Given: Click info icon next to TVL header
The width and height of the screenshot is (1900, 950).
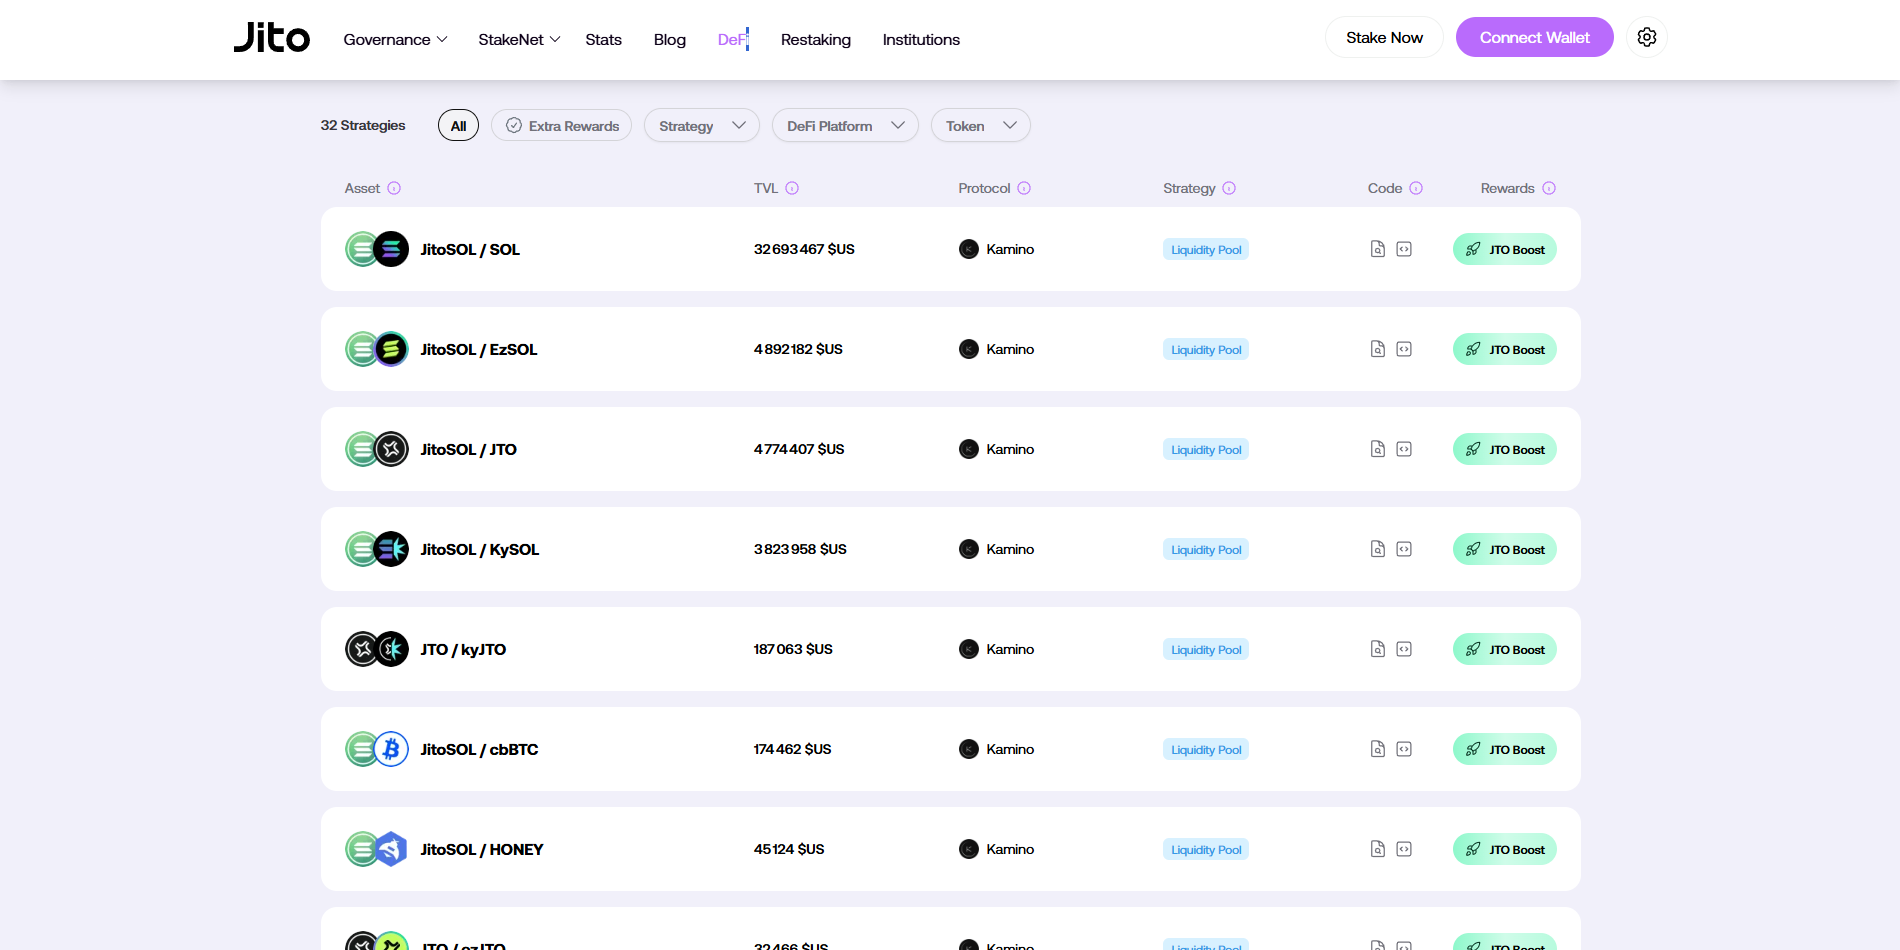Looking at the screenshot, I should coord(792,188).
